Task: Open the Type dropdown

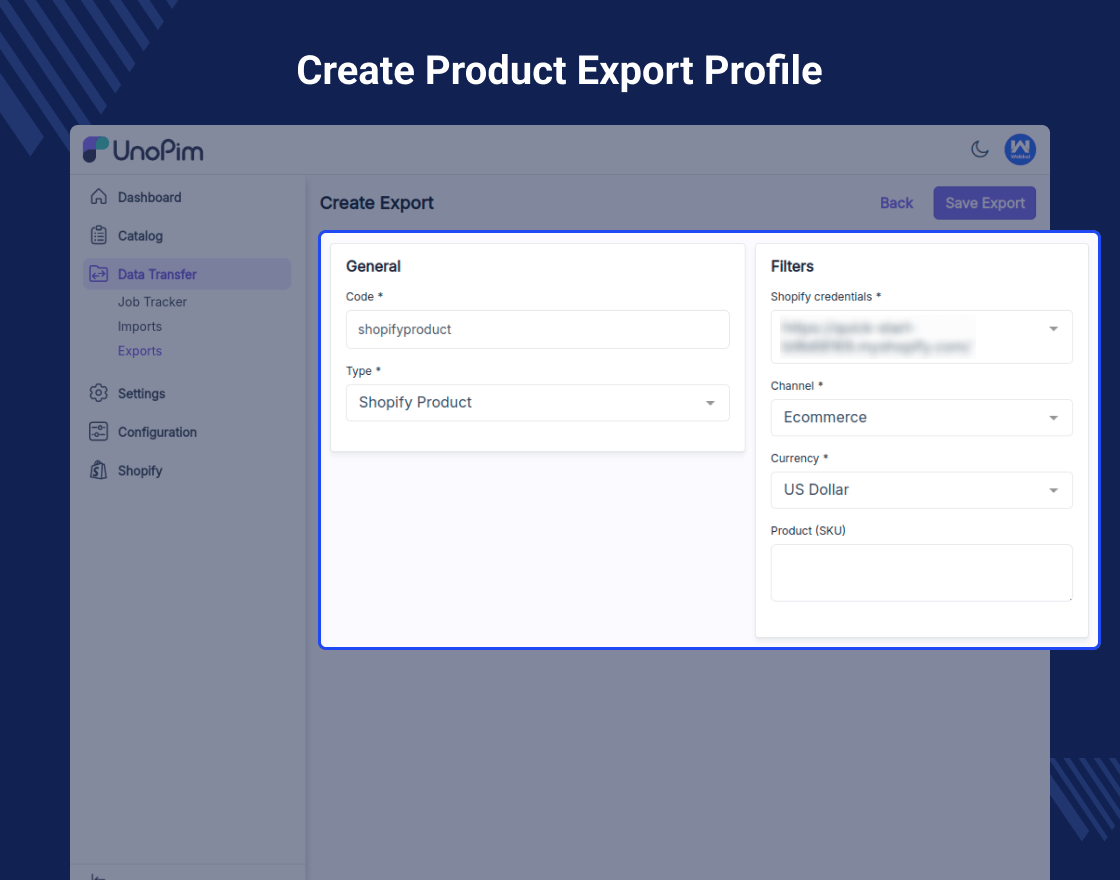Action: click(538, 403)
